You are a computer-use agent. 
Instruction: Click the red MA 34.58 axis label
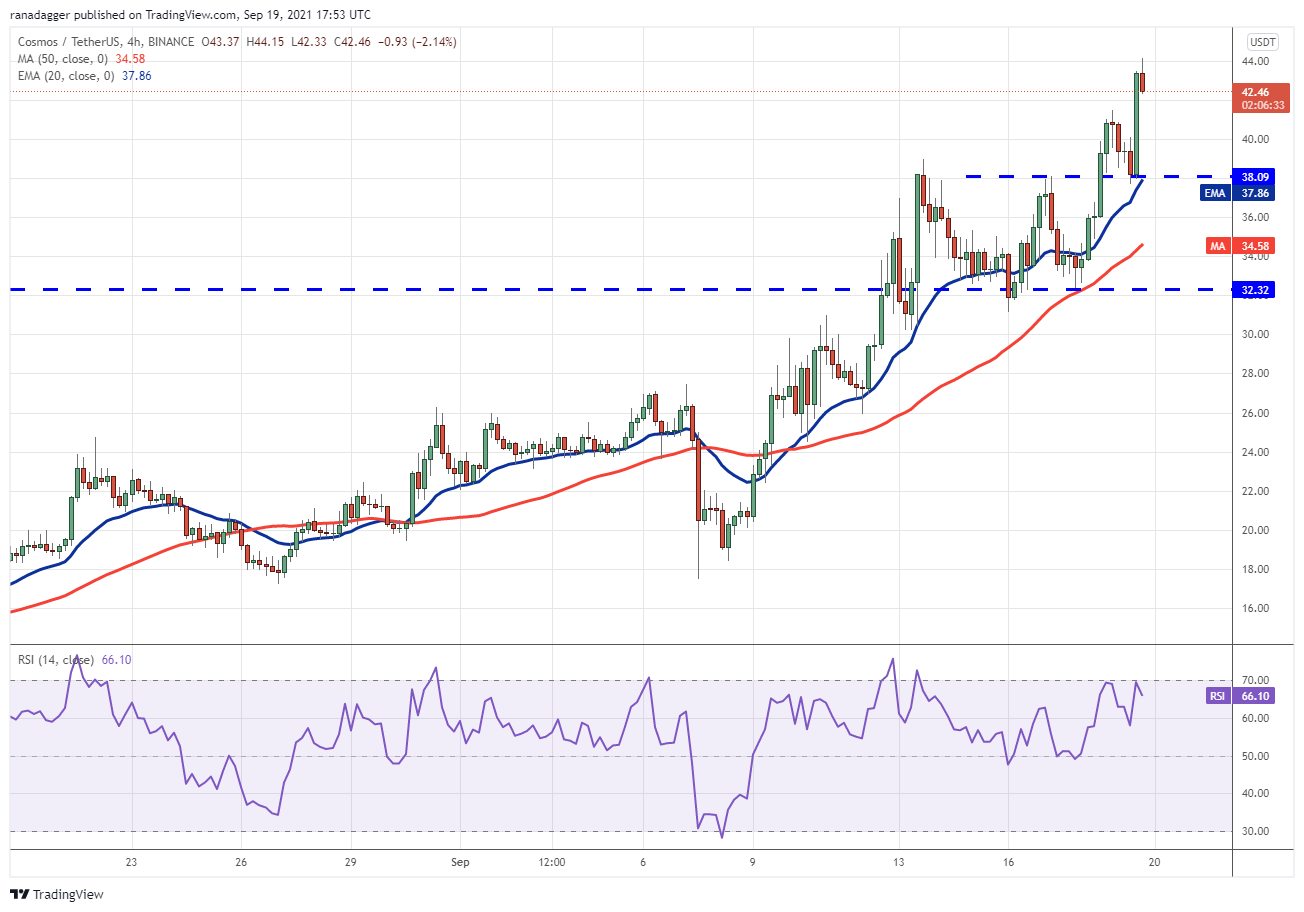[1240, 244]
